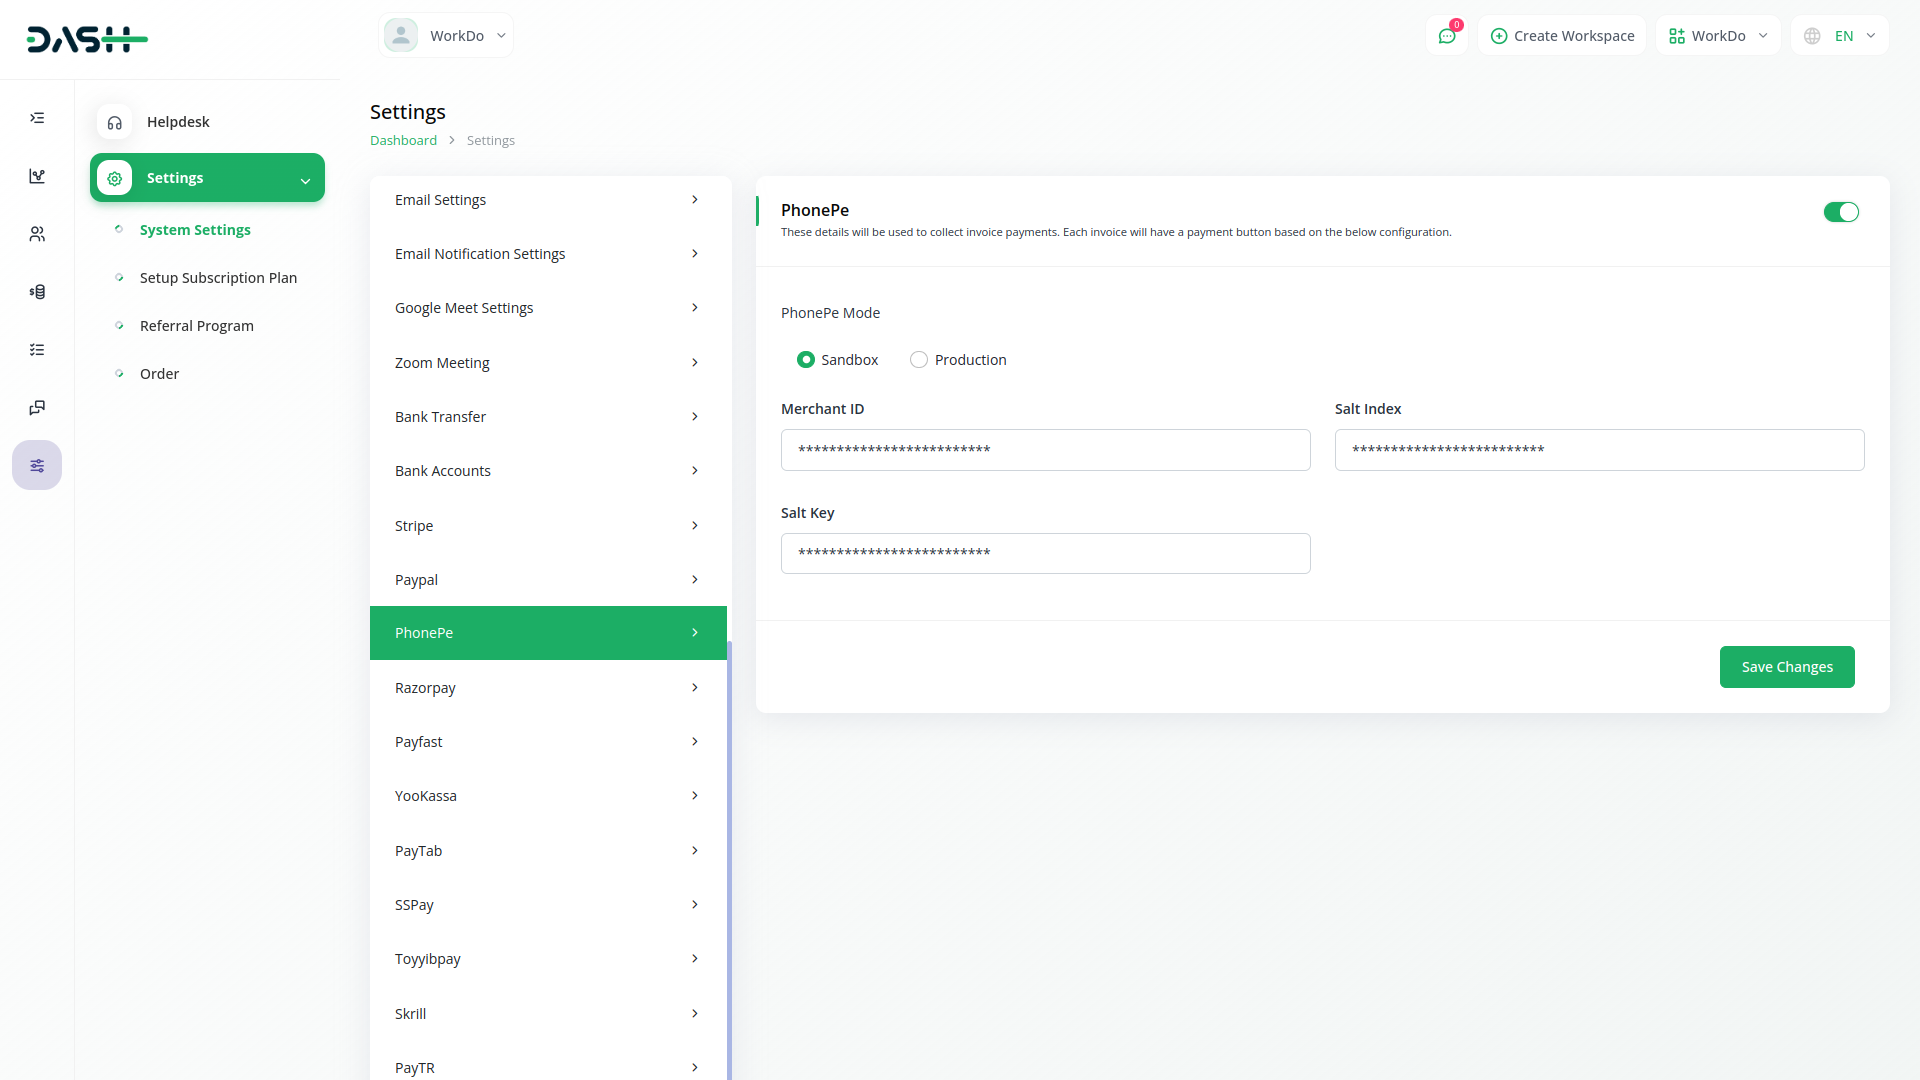Open the chat notifications icon in the top bar
This screenshot has width=1920, height=1080.
click(1446, 36)
